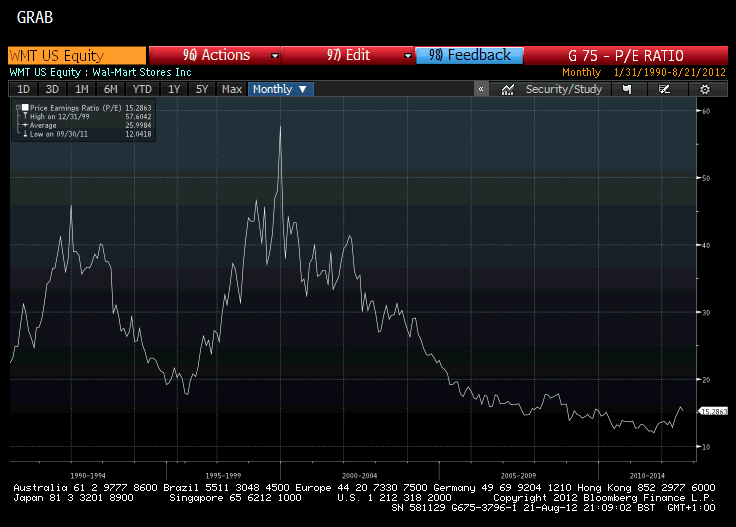Open the chart edit pencil icon
This screenshot has height=527, width=736.
point(664,89)
